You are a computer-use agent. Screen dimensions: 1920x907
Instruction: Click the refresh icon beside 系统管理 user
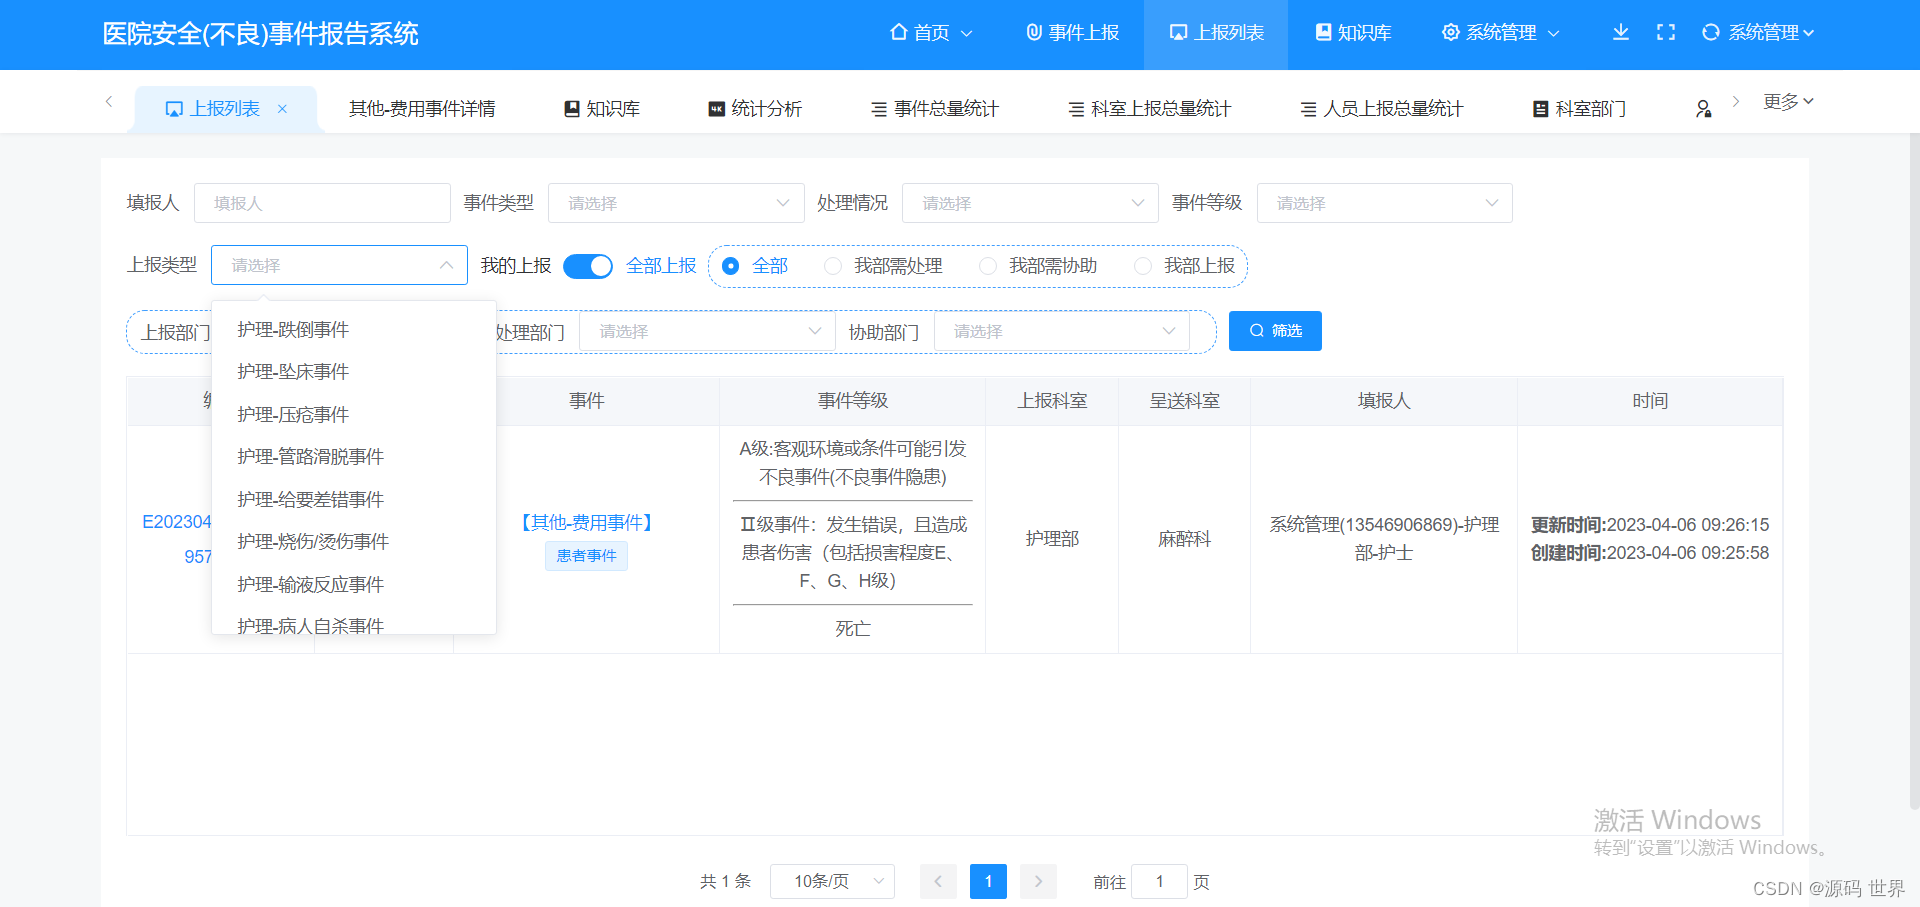click(1711, 32)
